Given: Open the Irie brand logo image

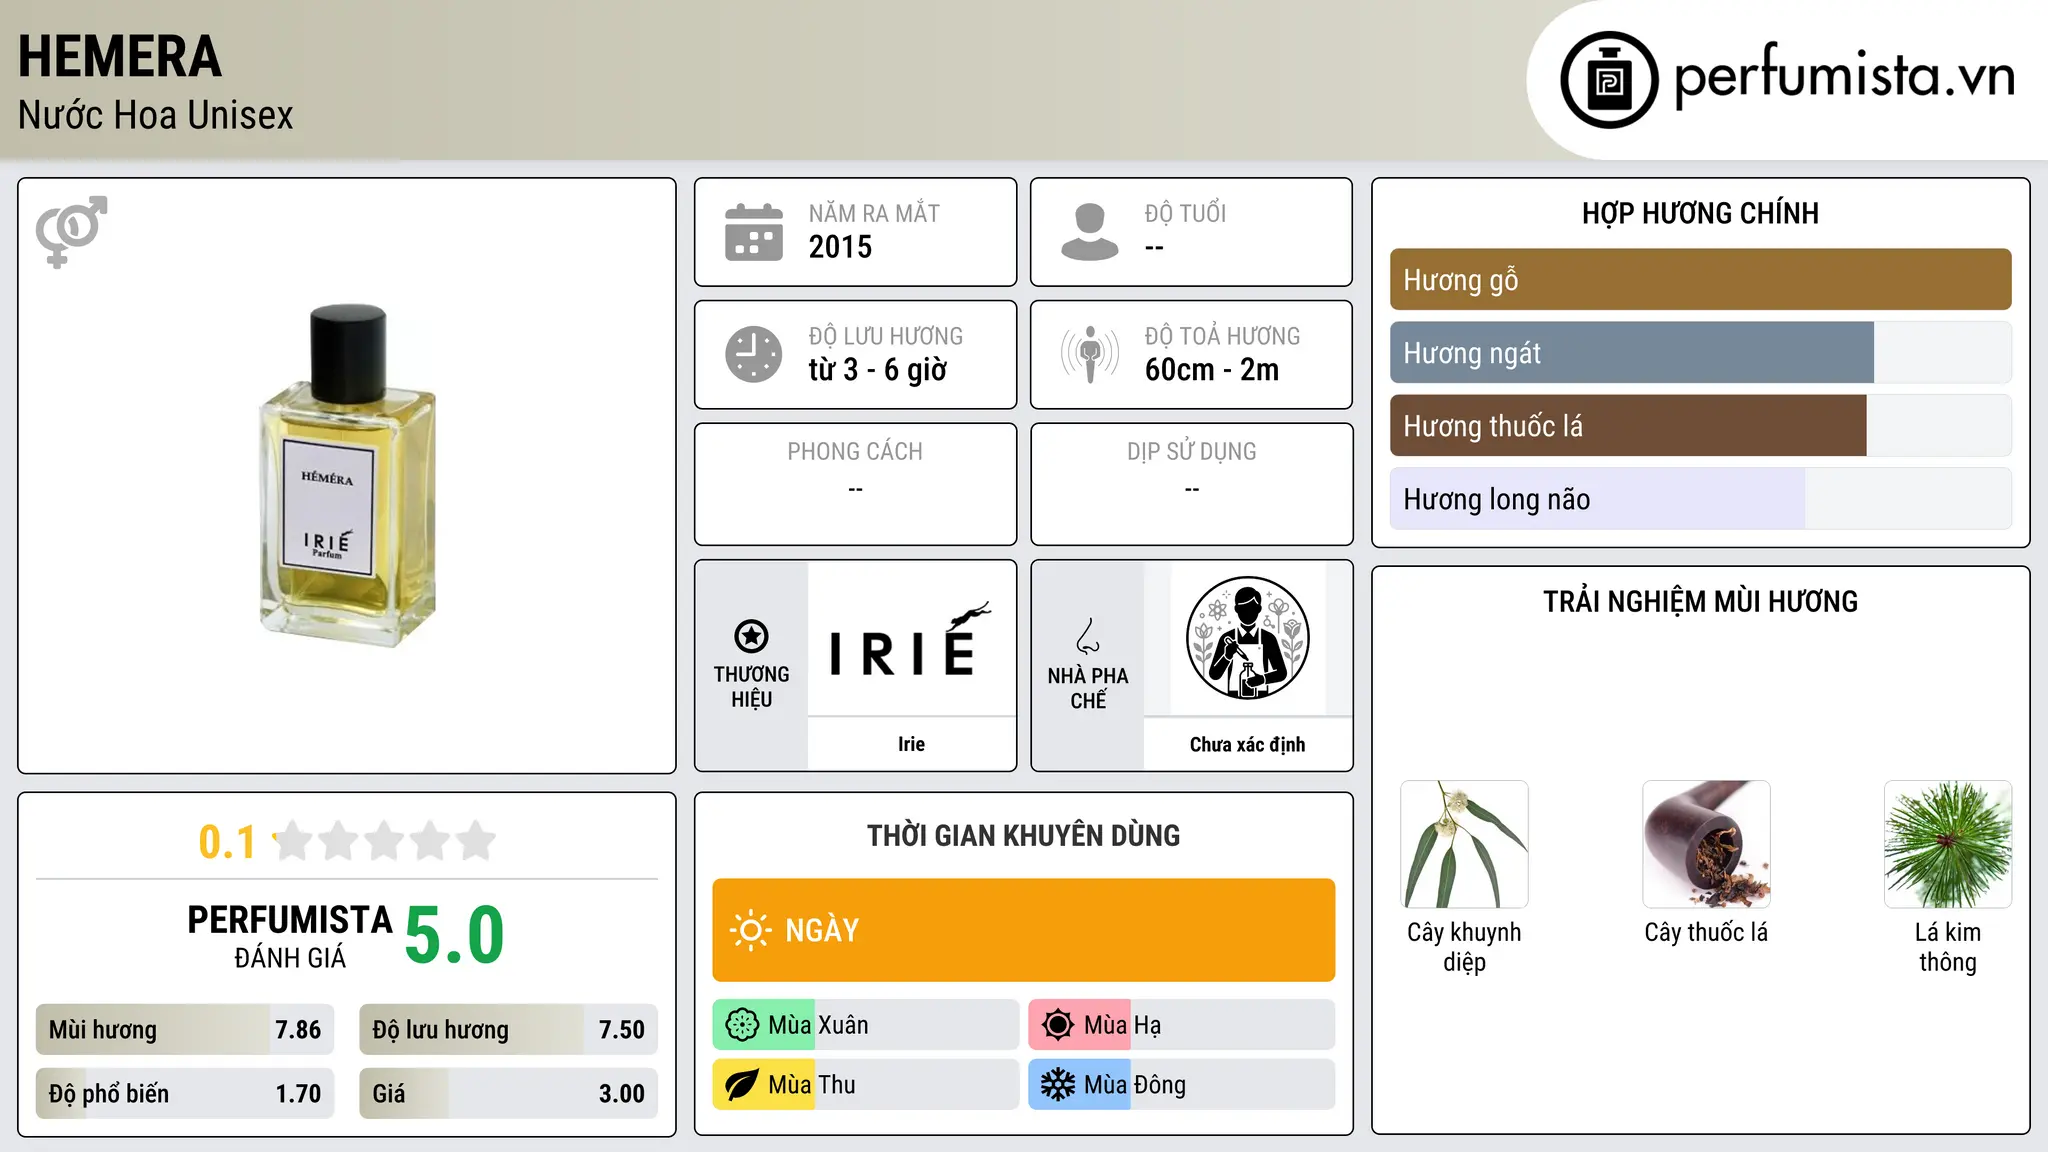Looking at the screenshot, I should (x=911, y=640).
